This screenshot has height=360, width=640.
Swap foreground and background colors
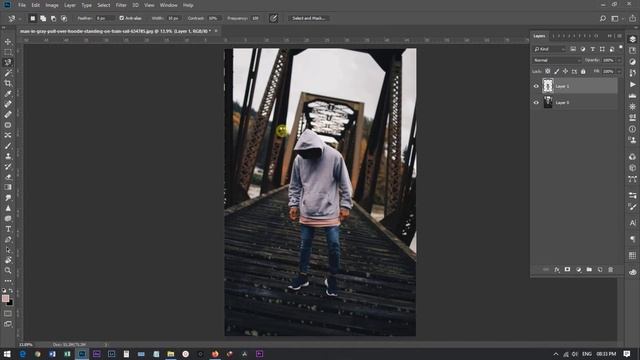(11, 291)
